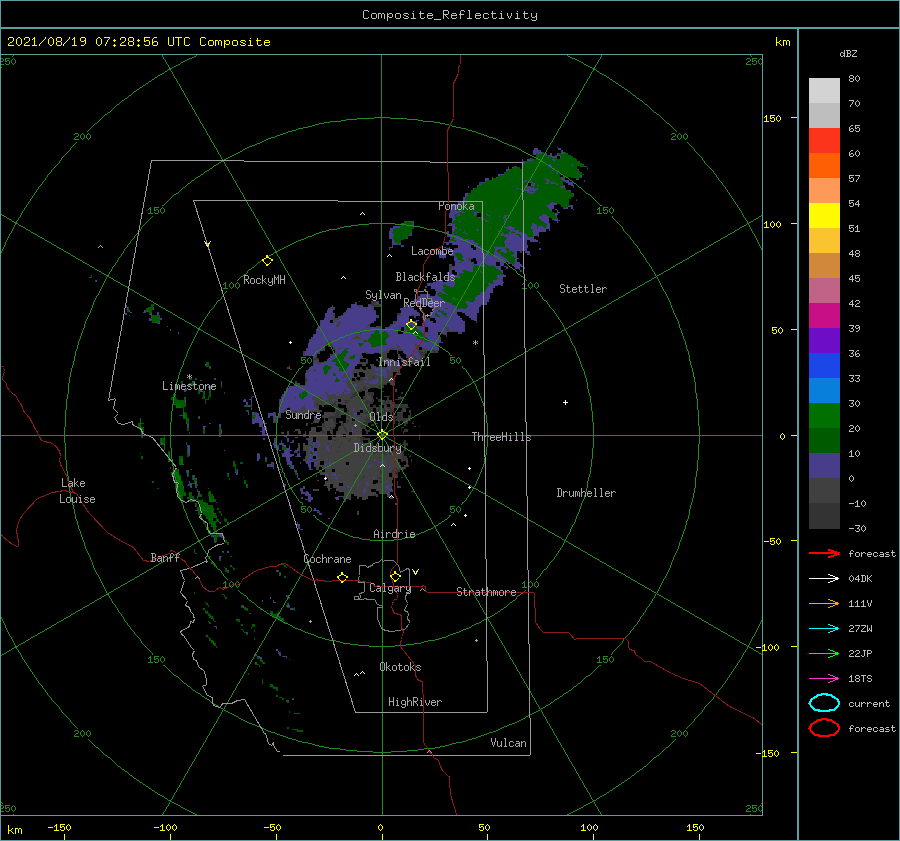
Task: Select the bright green 20–30 dBZ swatch
Action: tap(824, 415)
